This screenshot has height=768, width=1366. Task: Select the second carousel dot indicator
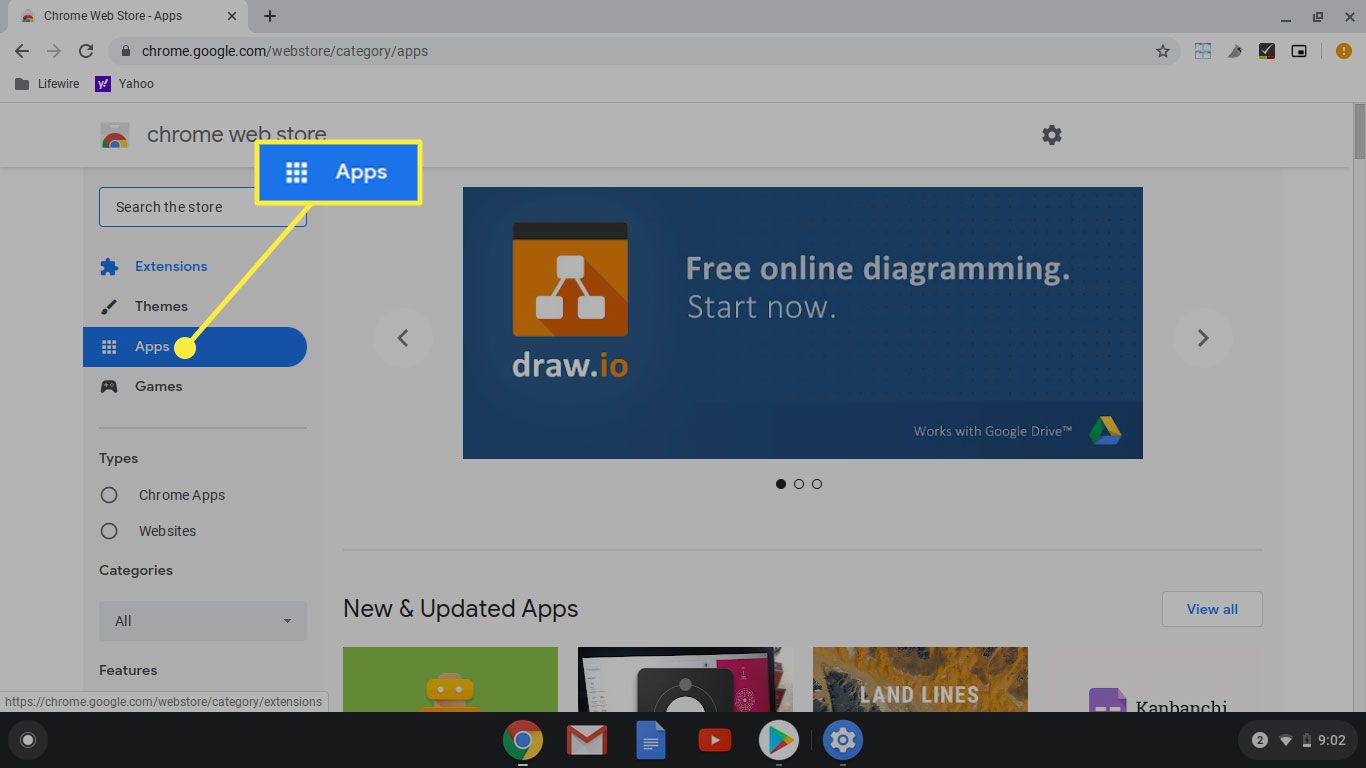799,484
